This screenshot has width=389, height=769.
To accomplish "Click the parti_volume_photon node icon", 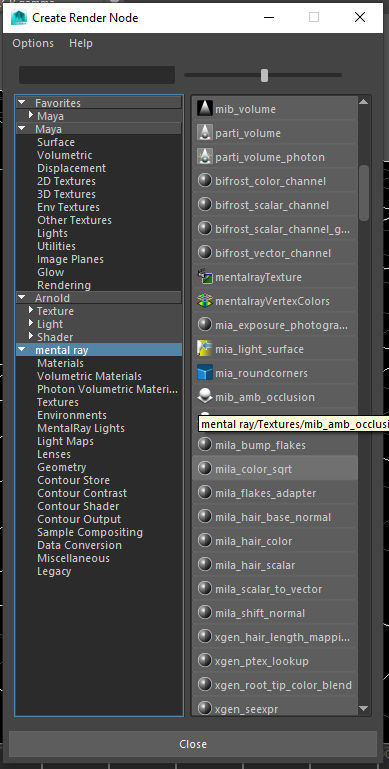I will click(205, 156).
